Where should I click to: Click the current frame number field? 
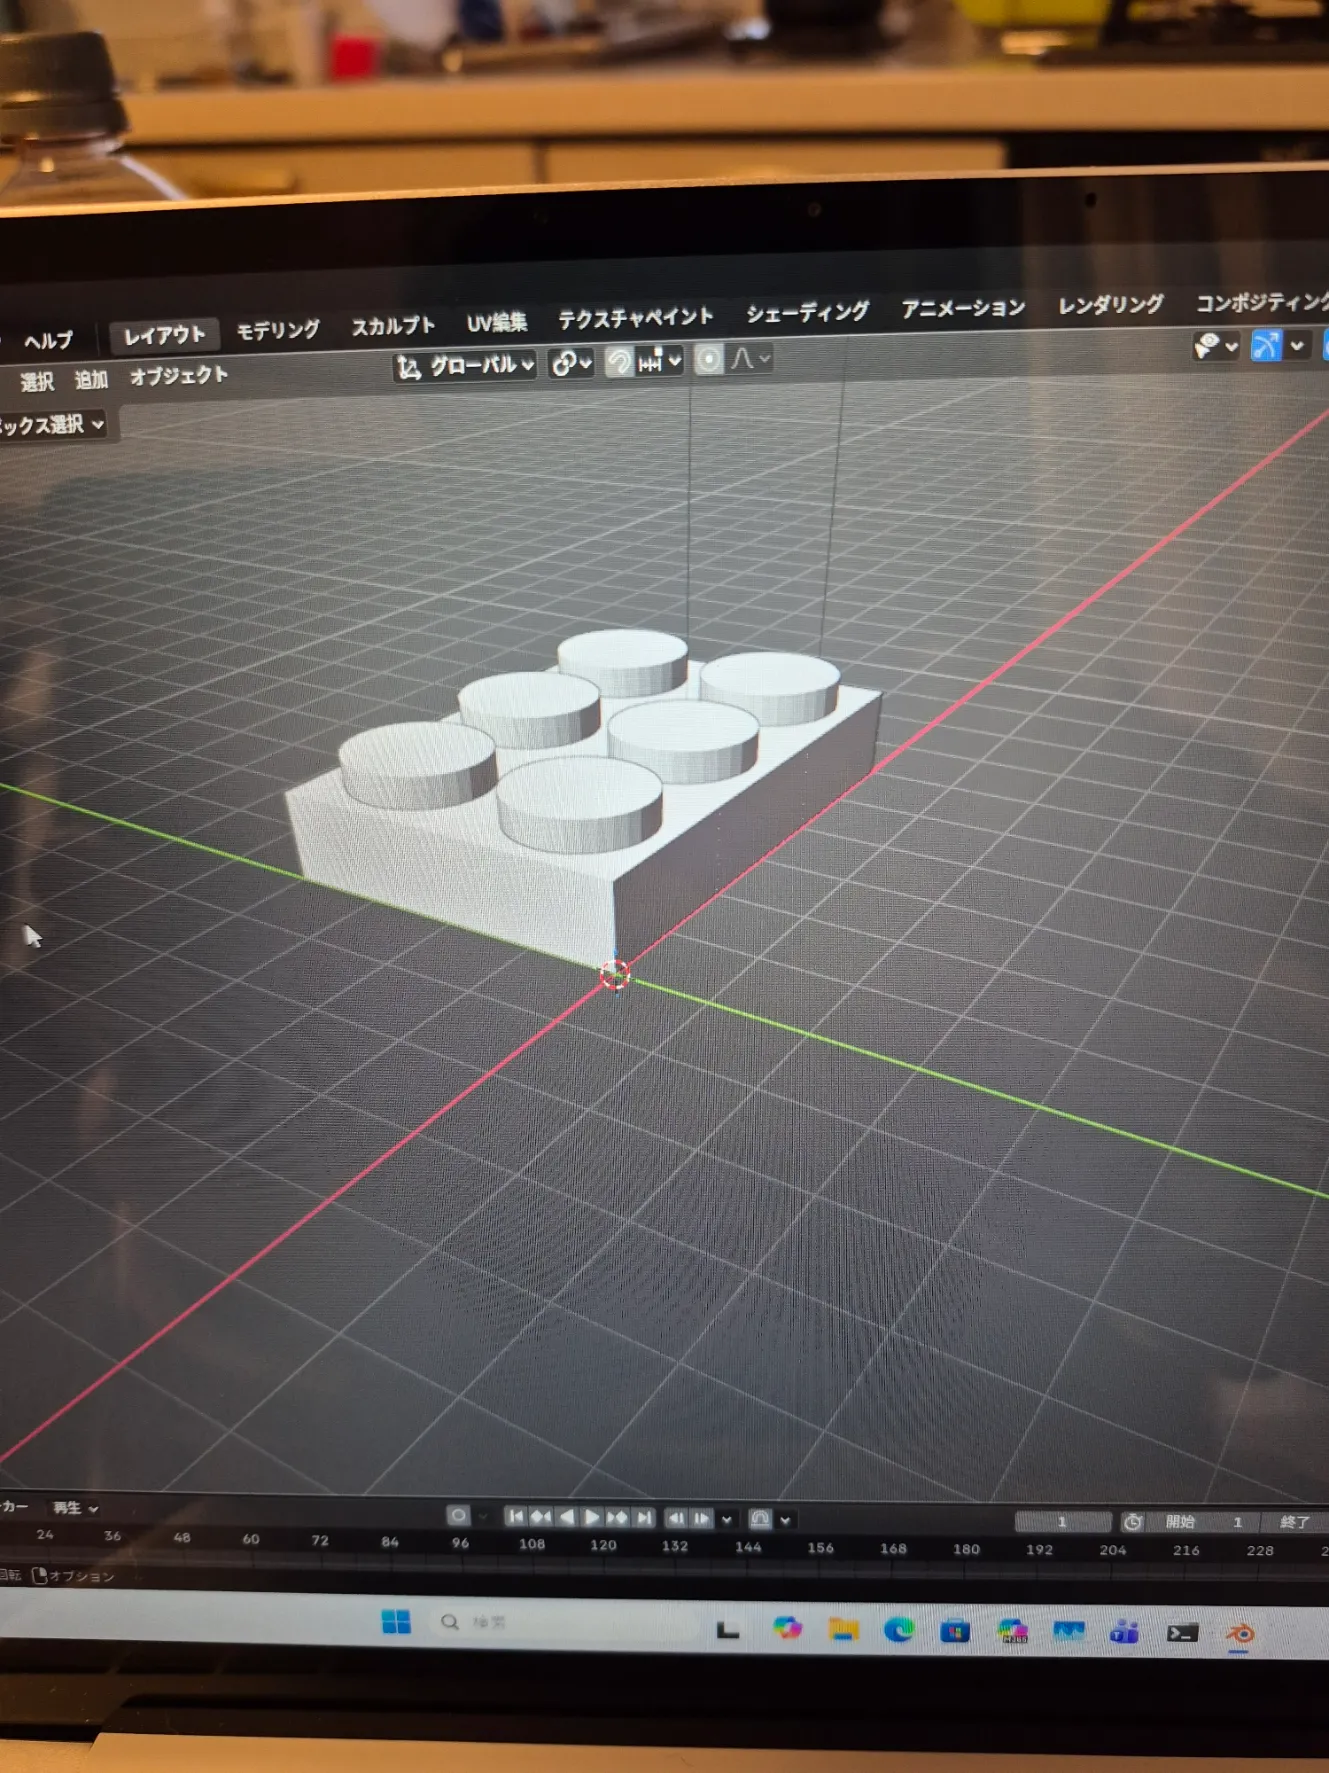[1062, 1522]
